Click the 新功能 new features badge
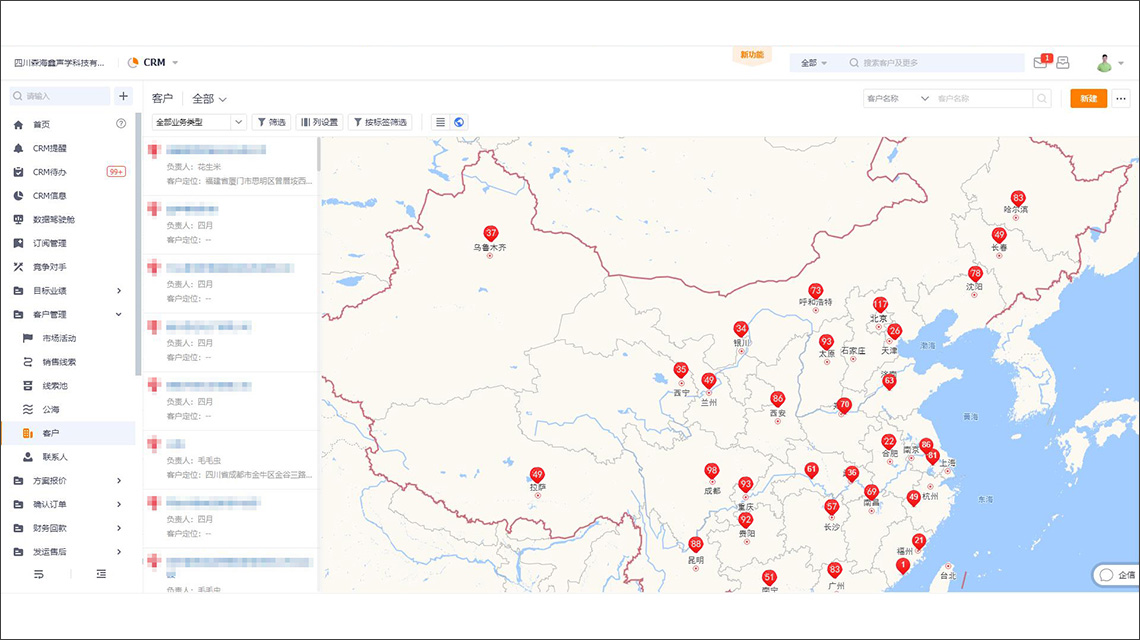 coord(752,56)
